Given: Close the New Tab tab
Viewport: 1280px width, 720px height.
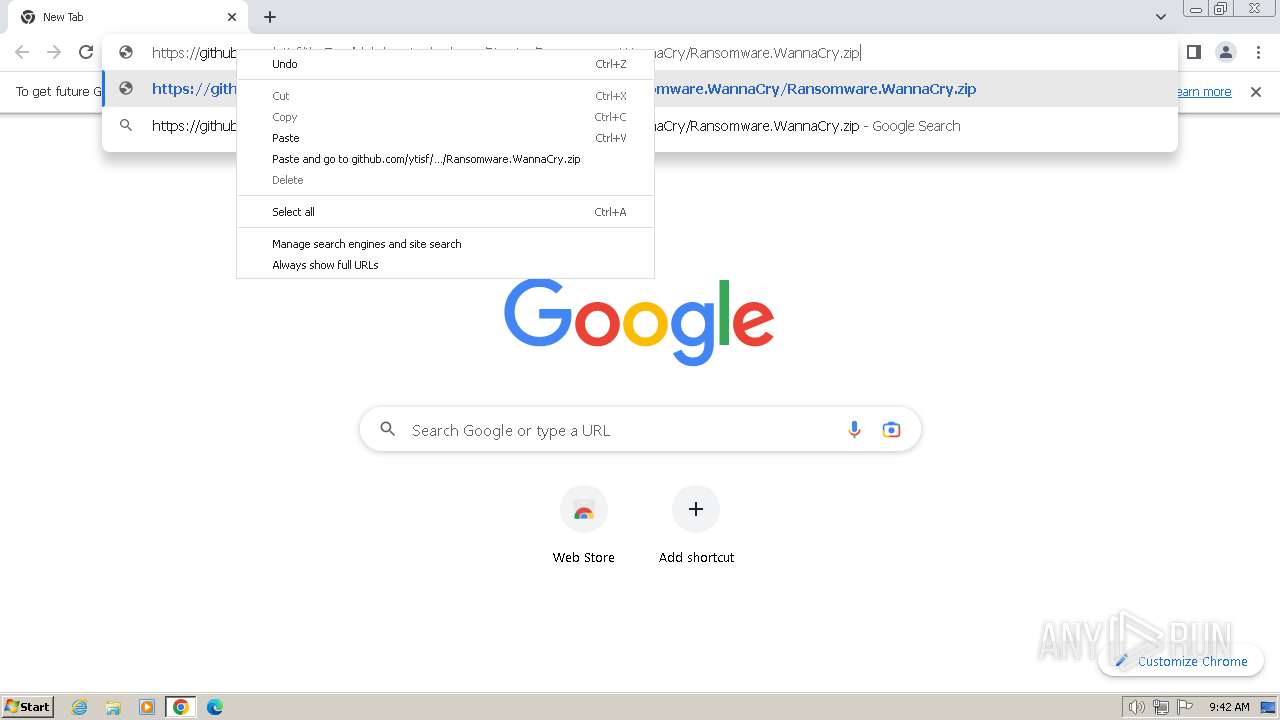Looking at the screenshot, I should [x=232, y=17].
